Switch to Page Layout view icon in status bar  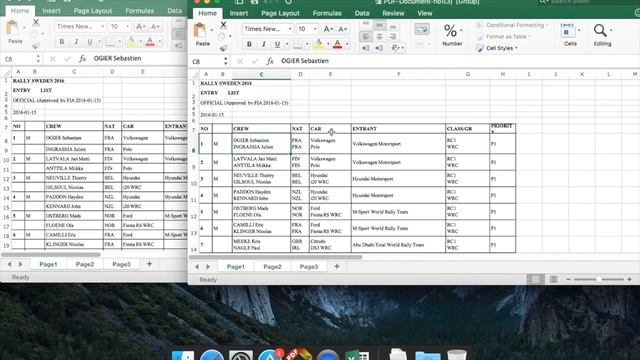coord(553,280)
